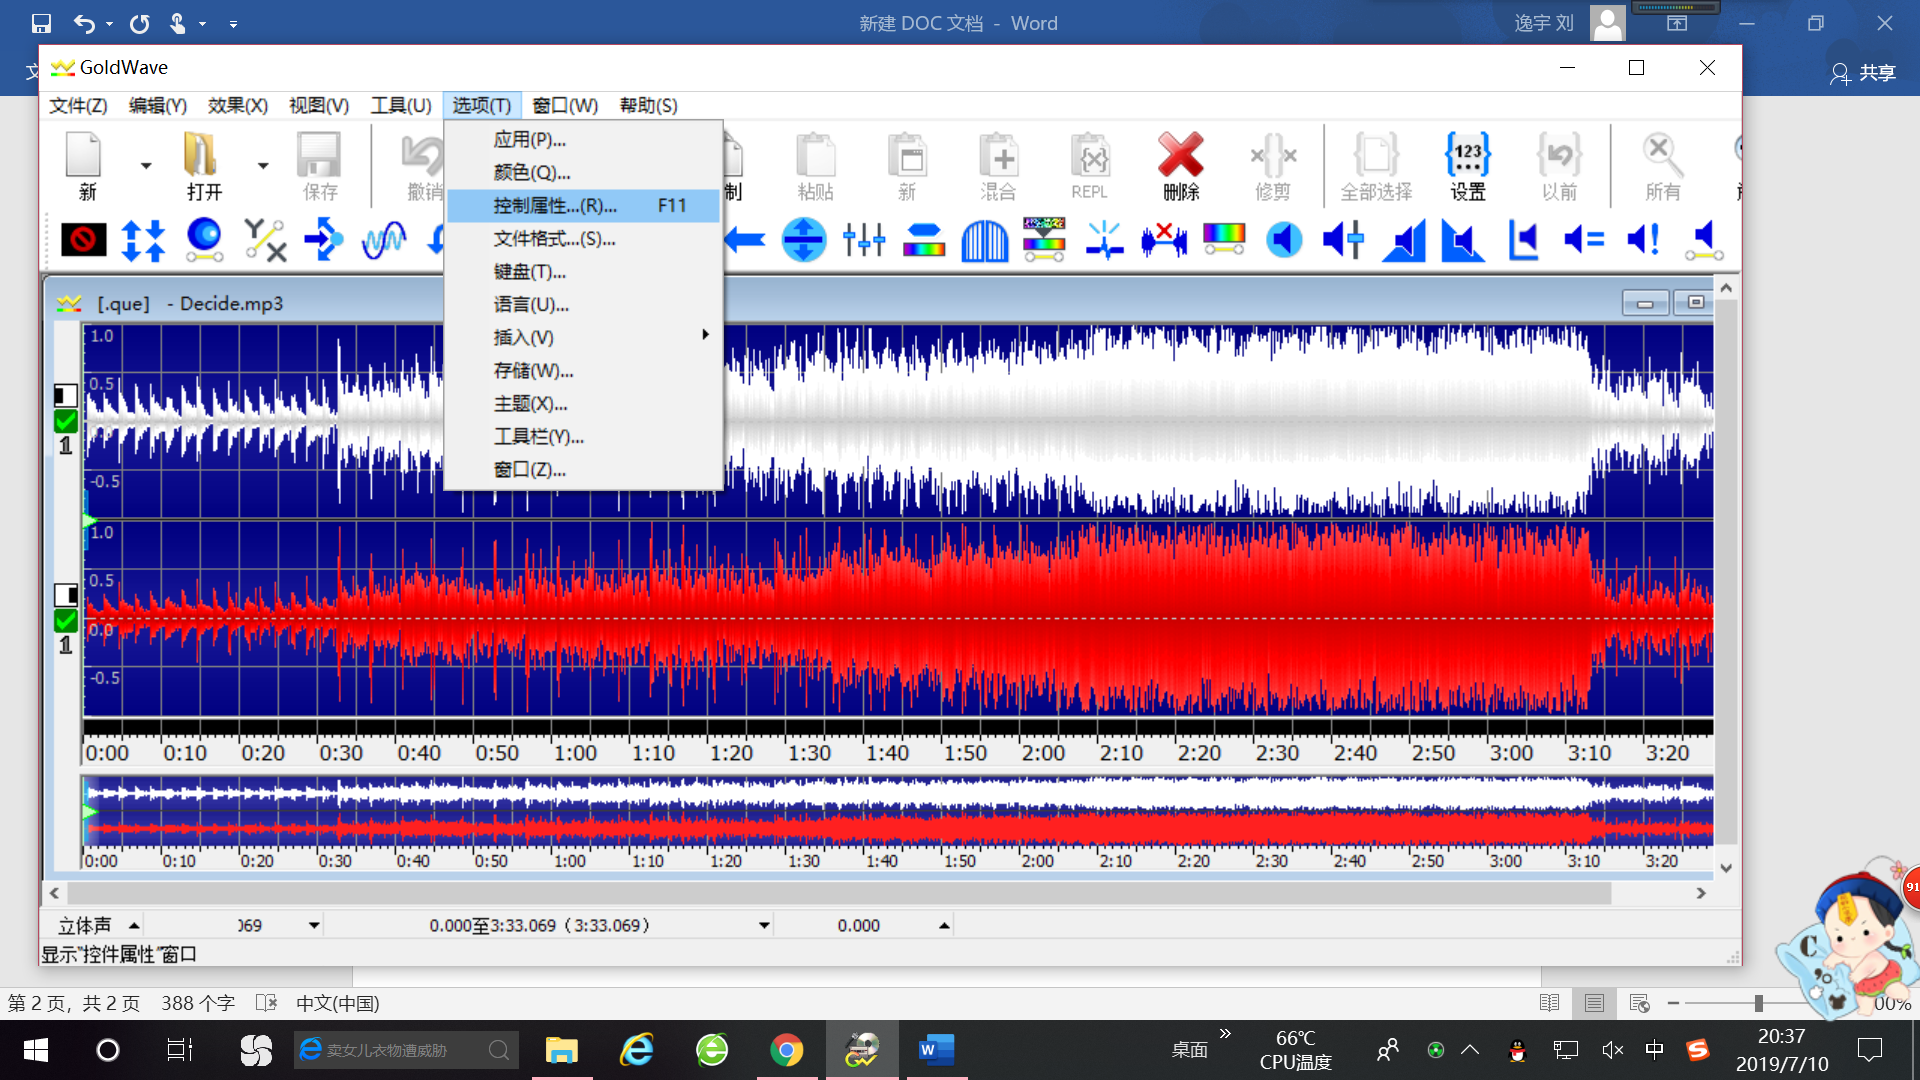The height and width of the screenshot is (1080, 1920).
Task: Toggle the green checkbox of the white channel
Action: click(66, 421)
